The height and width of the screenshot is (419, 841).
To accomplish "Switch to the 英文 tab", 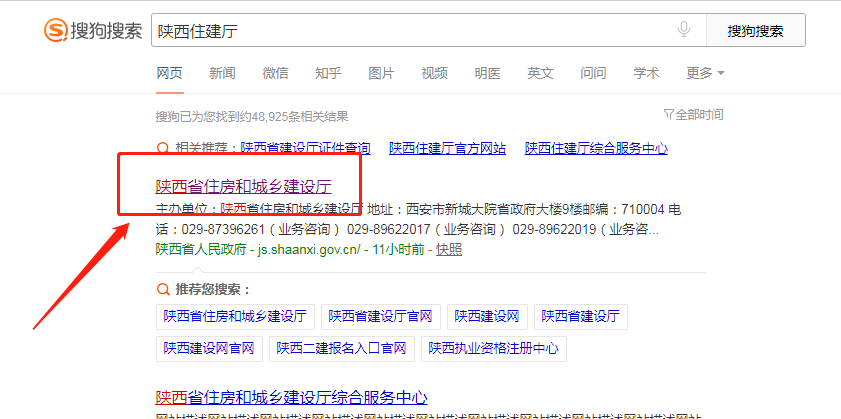I will 540,73.
